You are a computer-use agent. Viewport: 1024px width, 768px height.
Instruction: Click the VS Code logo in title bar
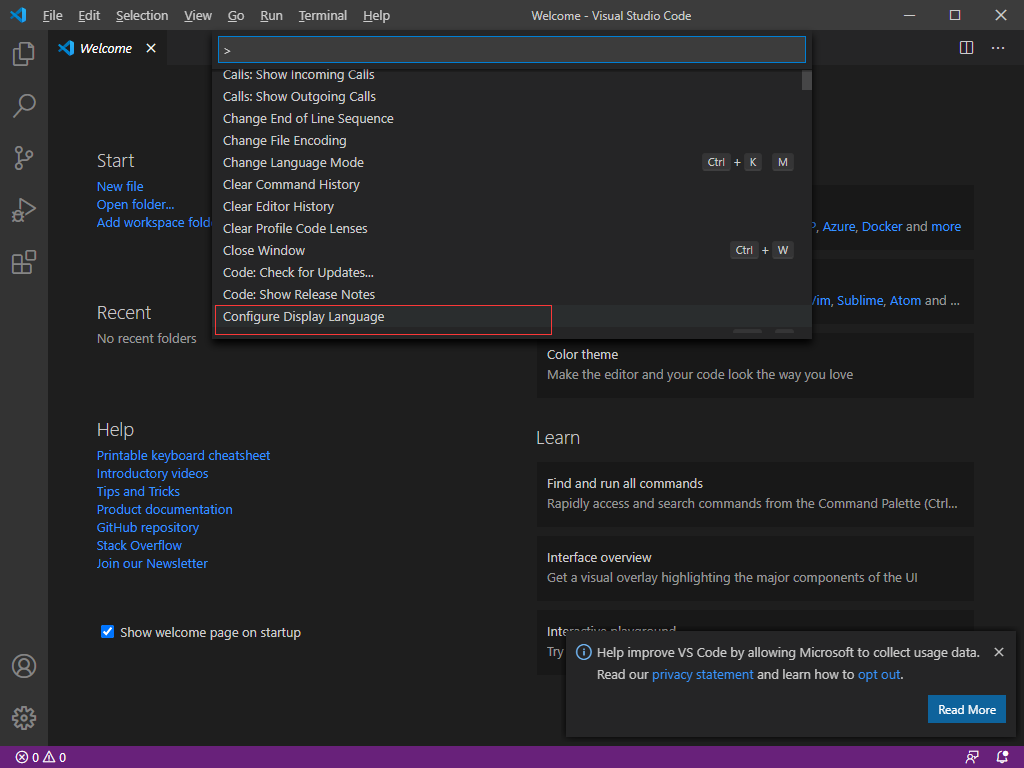[18, 15]
